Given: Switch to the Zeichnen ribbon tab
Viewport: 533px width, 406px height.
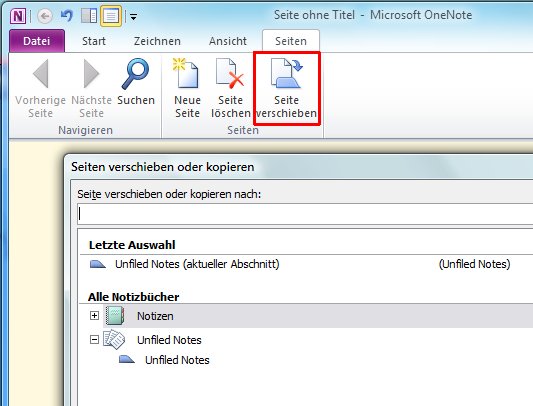Looking at the screenshot, I should [157, 41].
